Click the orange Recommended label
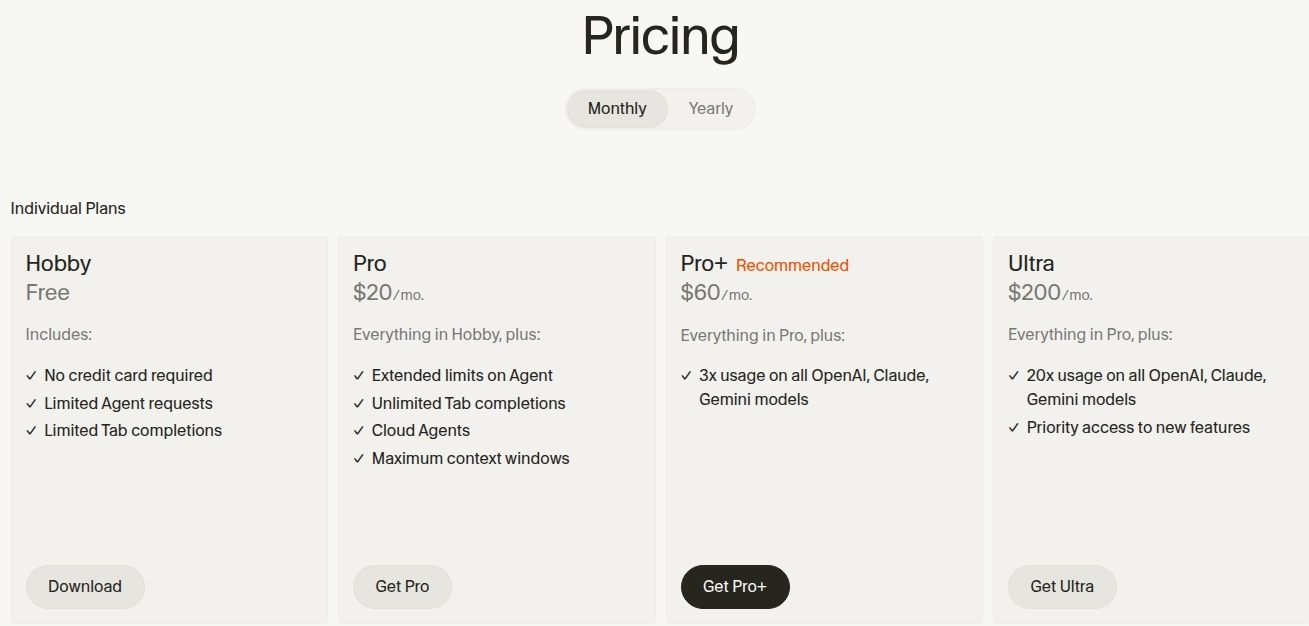Viewport: 1309px width, 626px height. click(792, 266)
